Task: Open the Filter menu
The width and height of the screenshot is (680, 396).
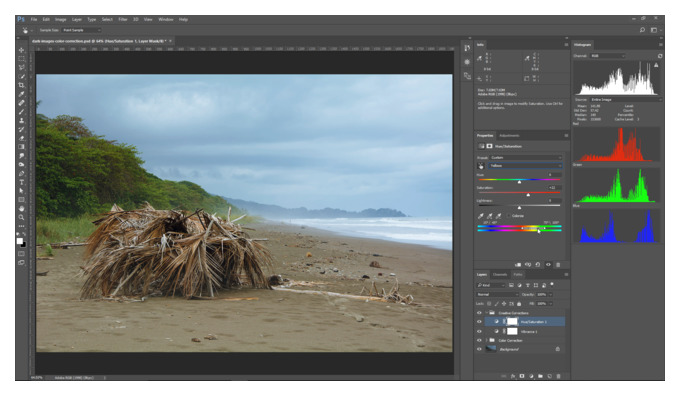Action: pos(123,20)
